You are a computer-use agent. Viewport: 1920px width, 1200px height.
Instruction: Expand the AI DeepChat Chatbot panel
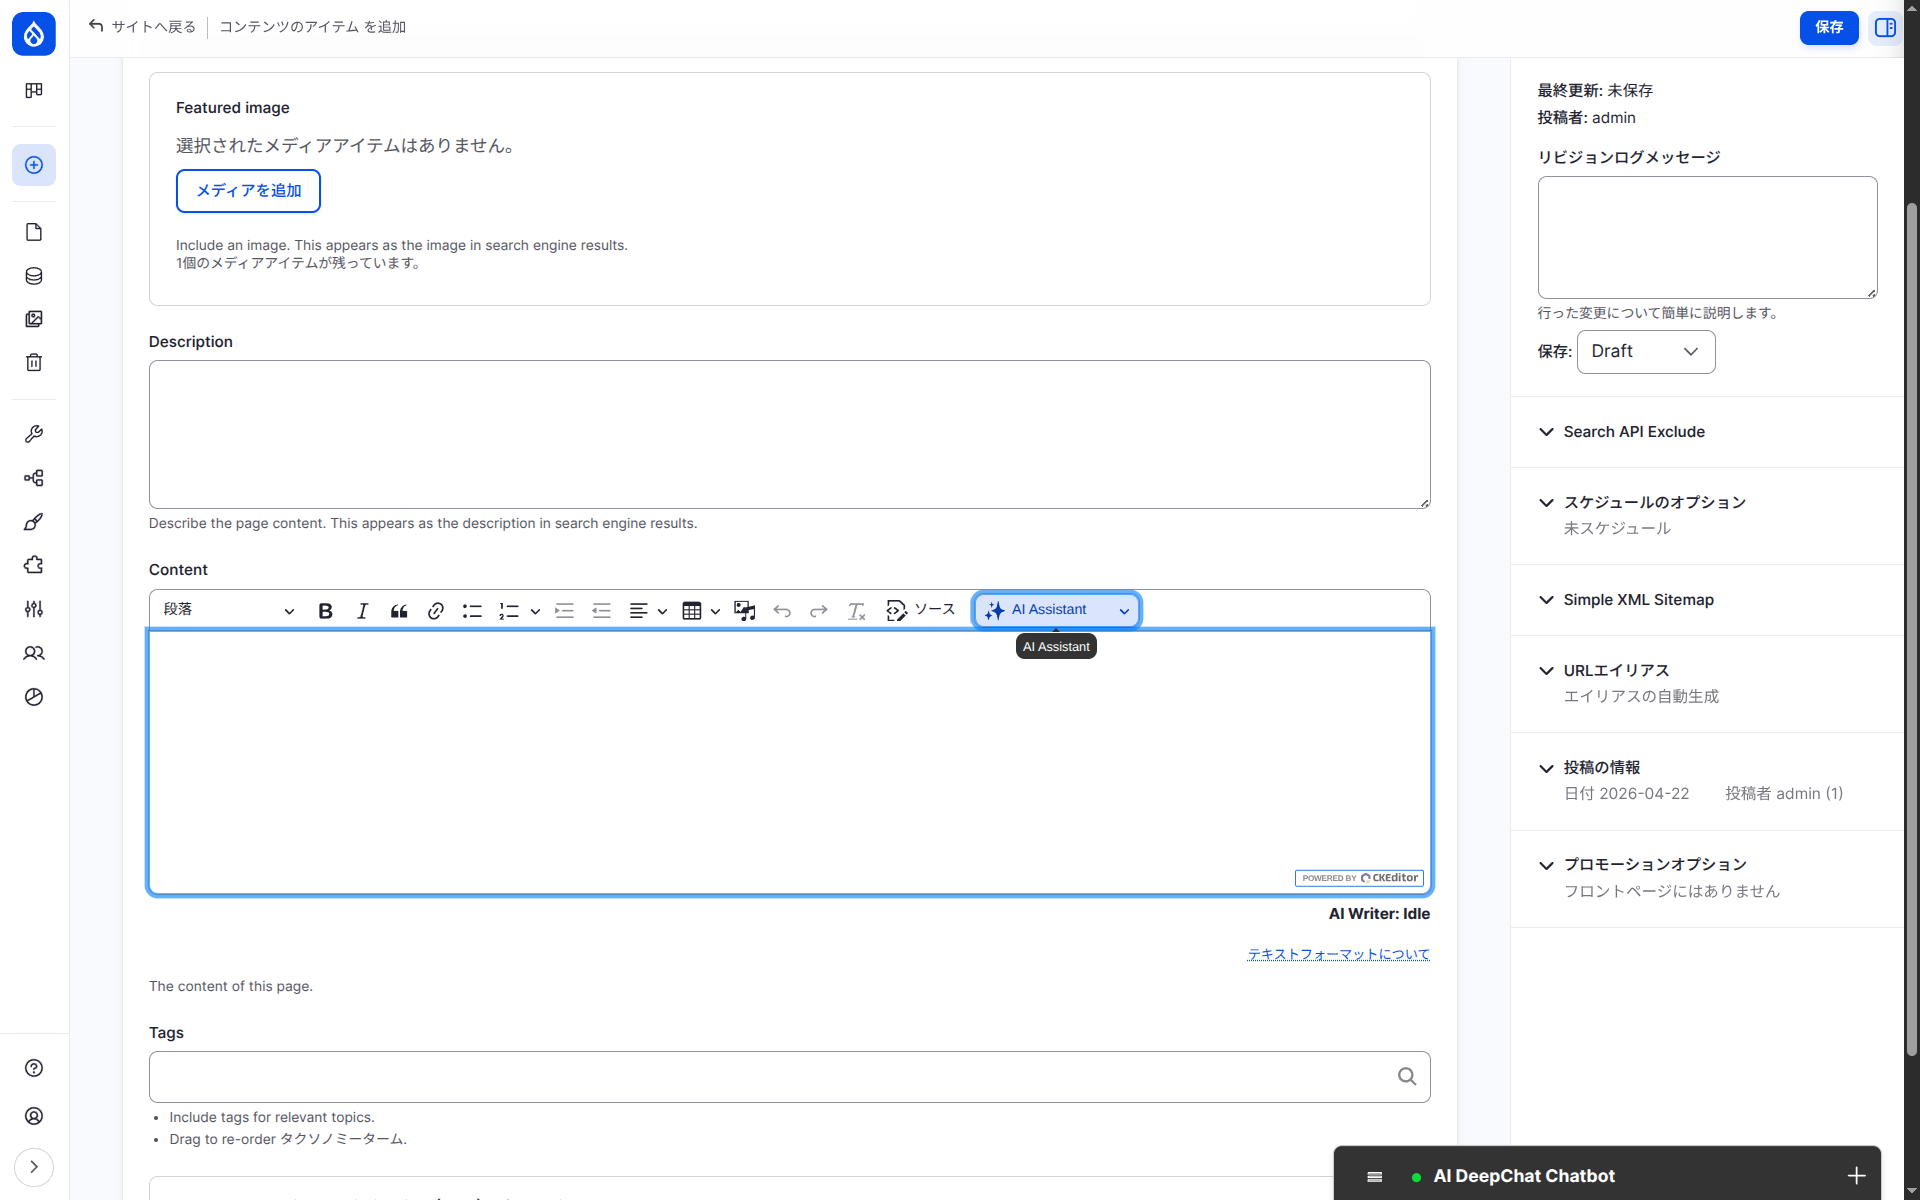(1856, 1176)
